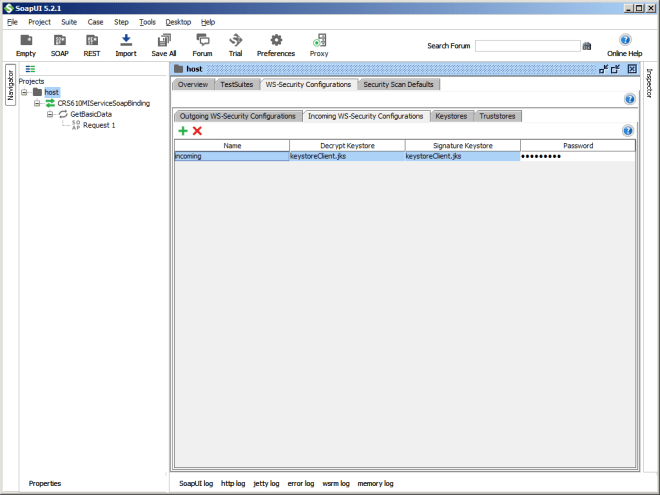Click the Empty project toolbar icon
Image resolution: width=660 pixels, height=495 pixels.
[25, 44]
